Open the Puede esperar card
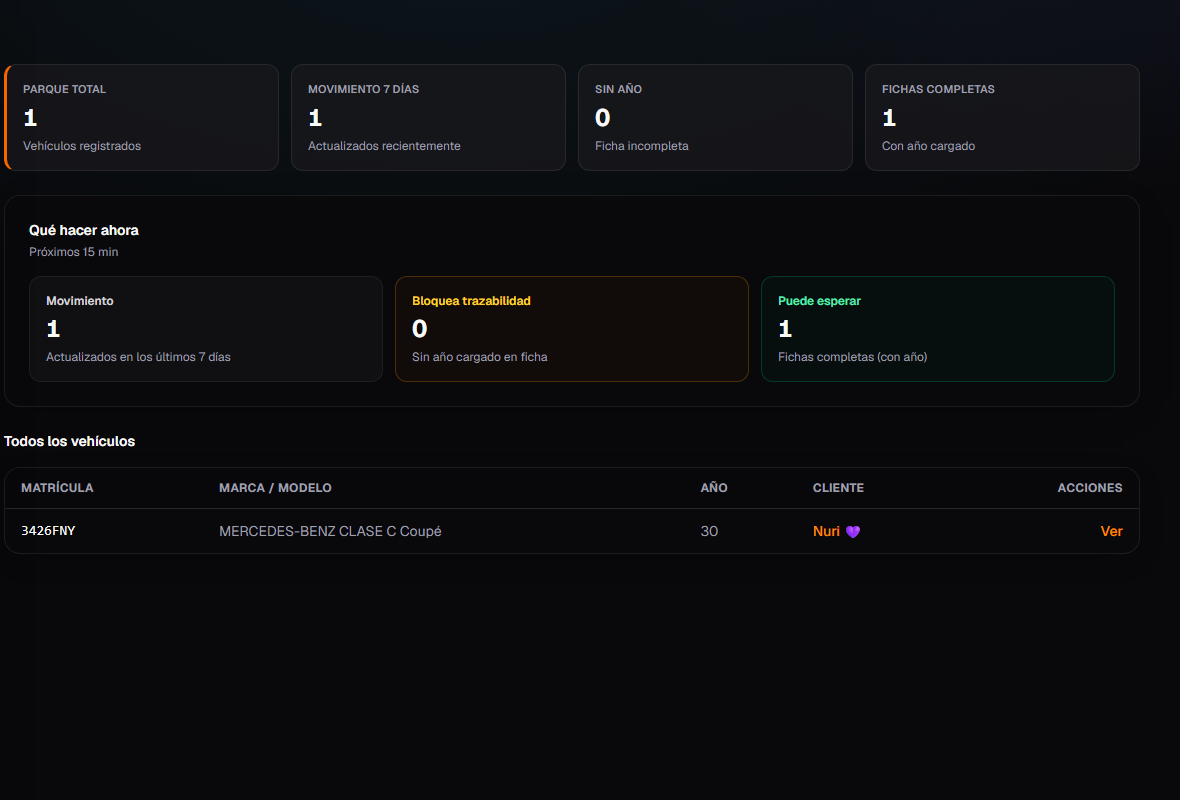Viewport: 1180px width, 800px height. point(938,329)
